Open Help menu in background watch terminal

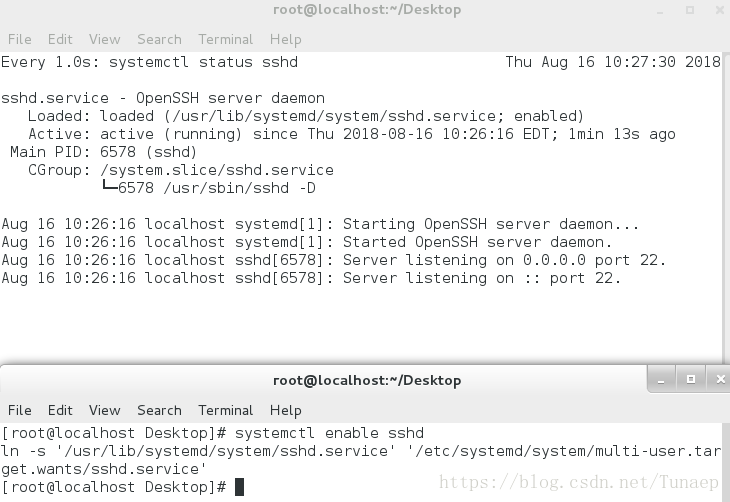(286, 39)
